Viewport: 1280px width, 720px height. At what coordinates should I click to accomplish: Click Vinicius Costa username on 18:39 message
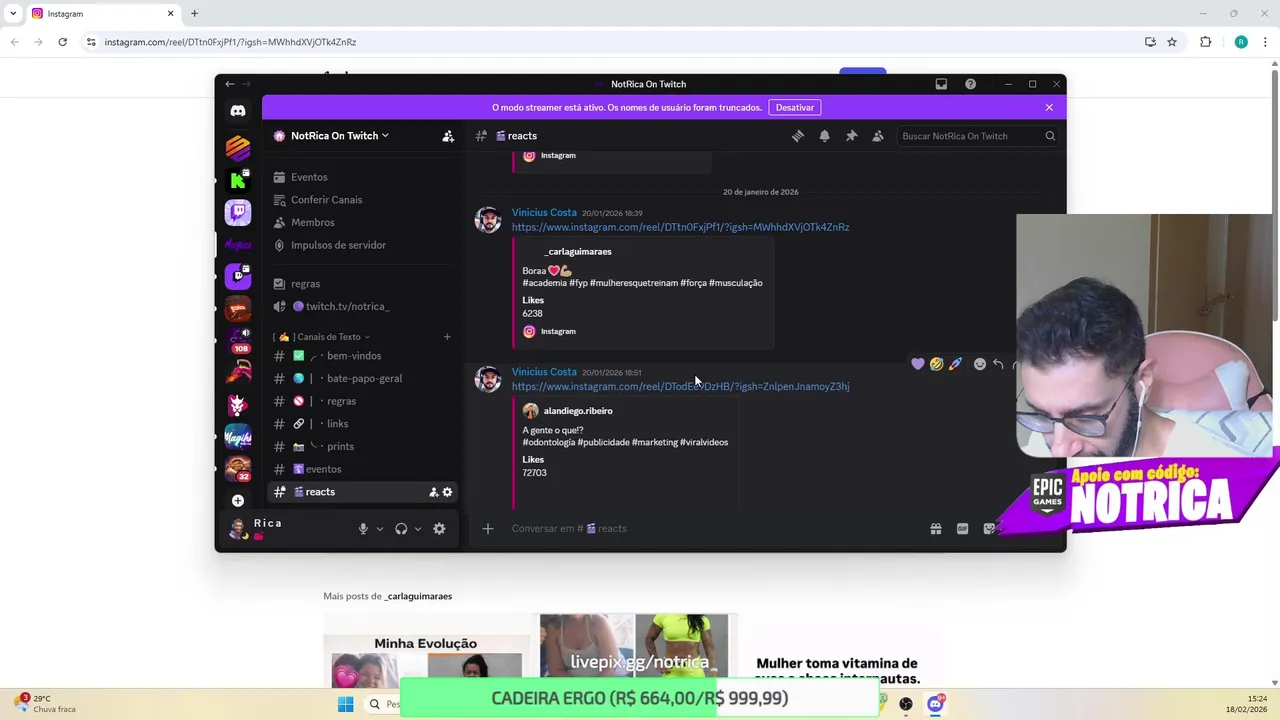point(544,212)
